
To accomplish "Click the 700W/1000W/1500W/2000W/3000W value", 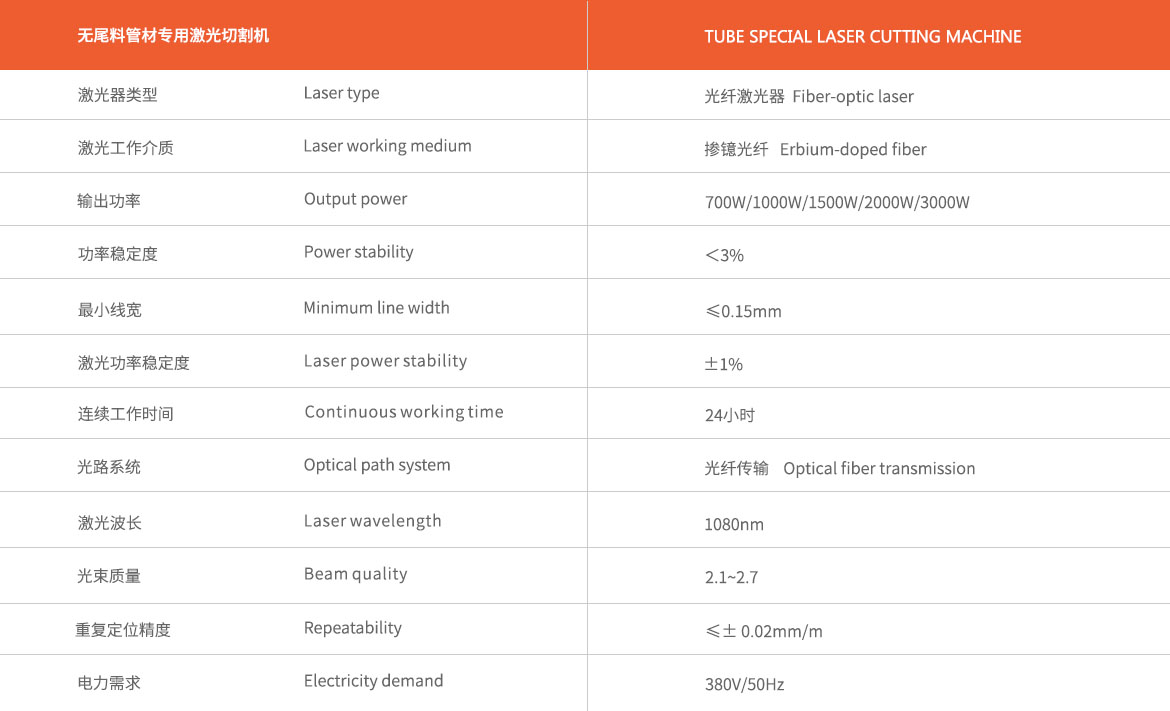I will tap(837, 202).
